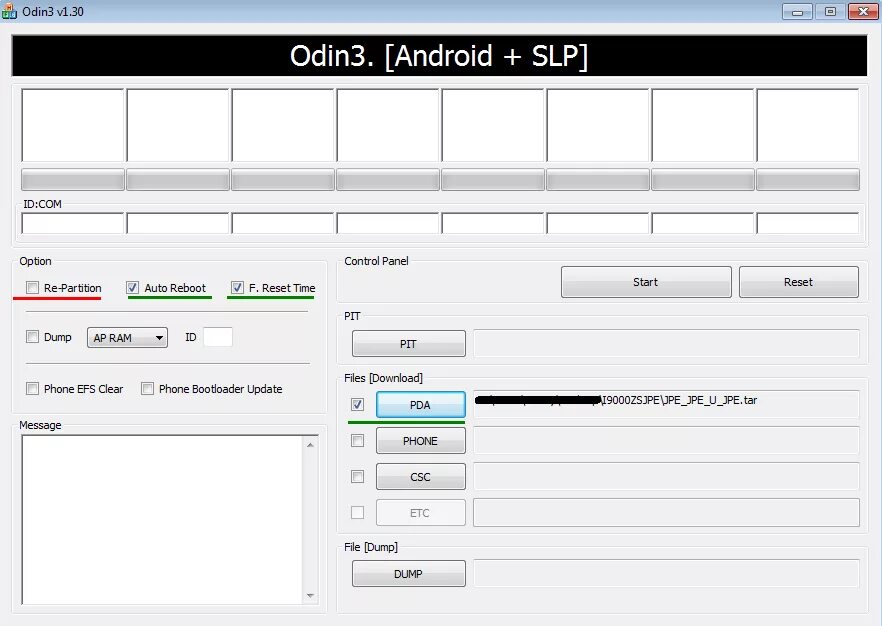Click the Reset button

798,282
